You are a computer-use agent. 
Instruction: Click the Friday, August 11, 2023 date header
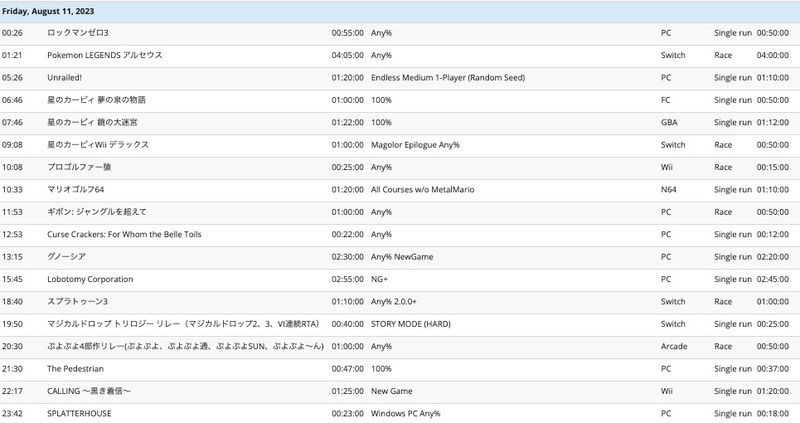(x=48, y=11)
